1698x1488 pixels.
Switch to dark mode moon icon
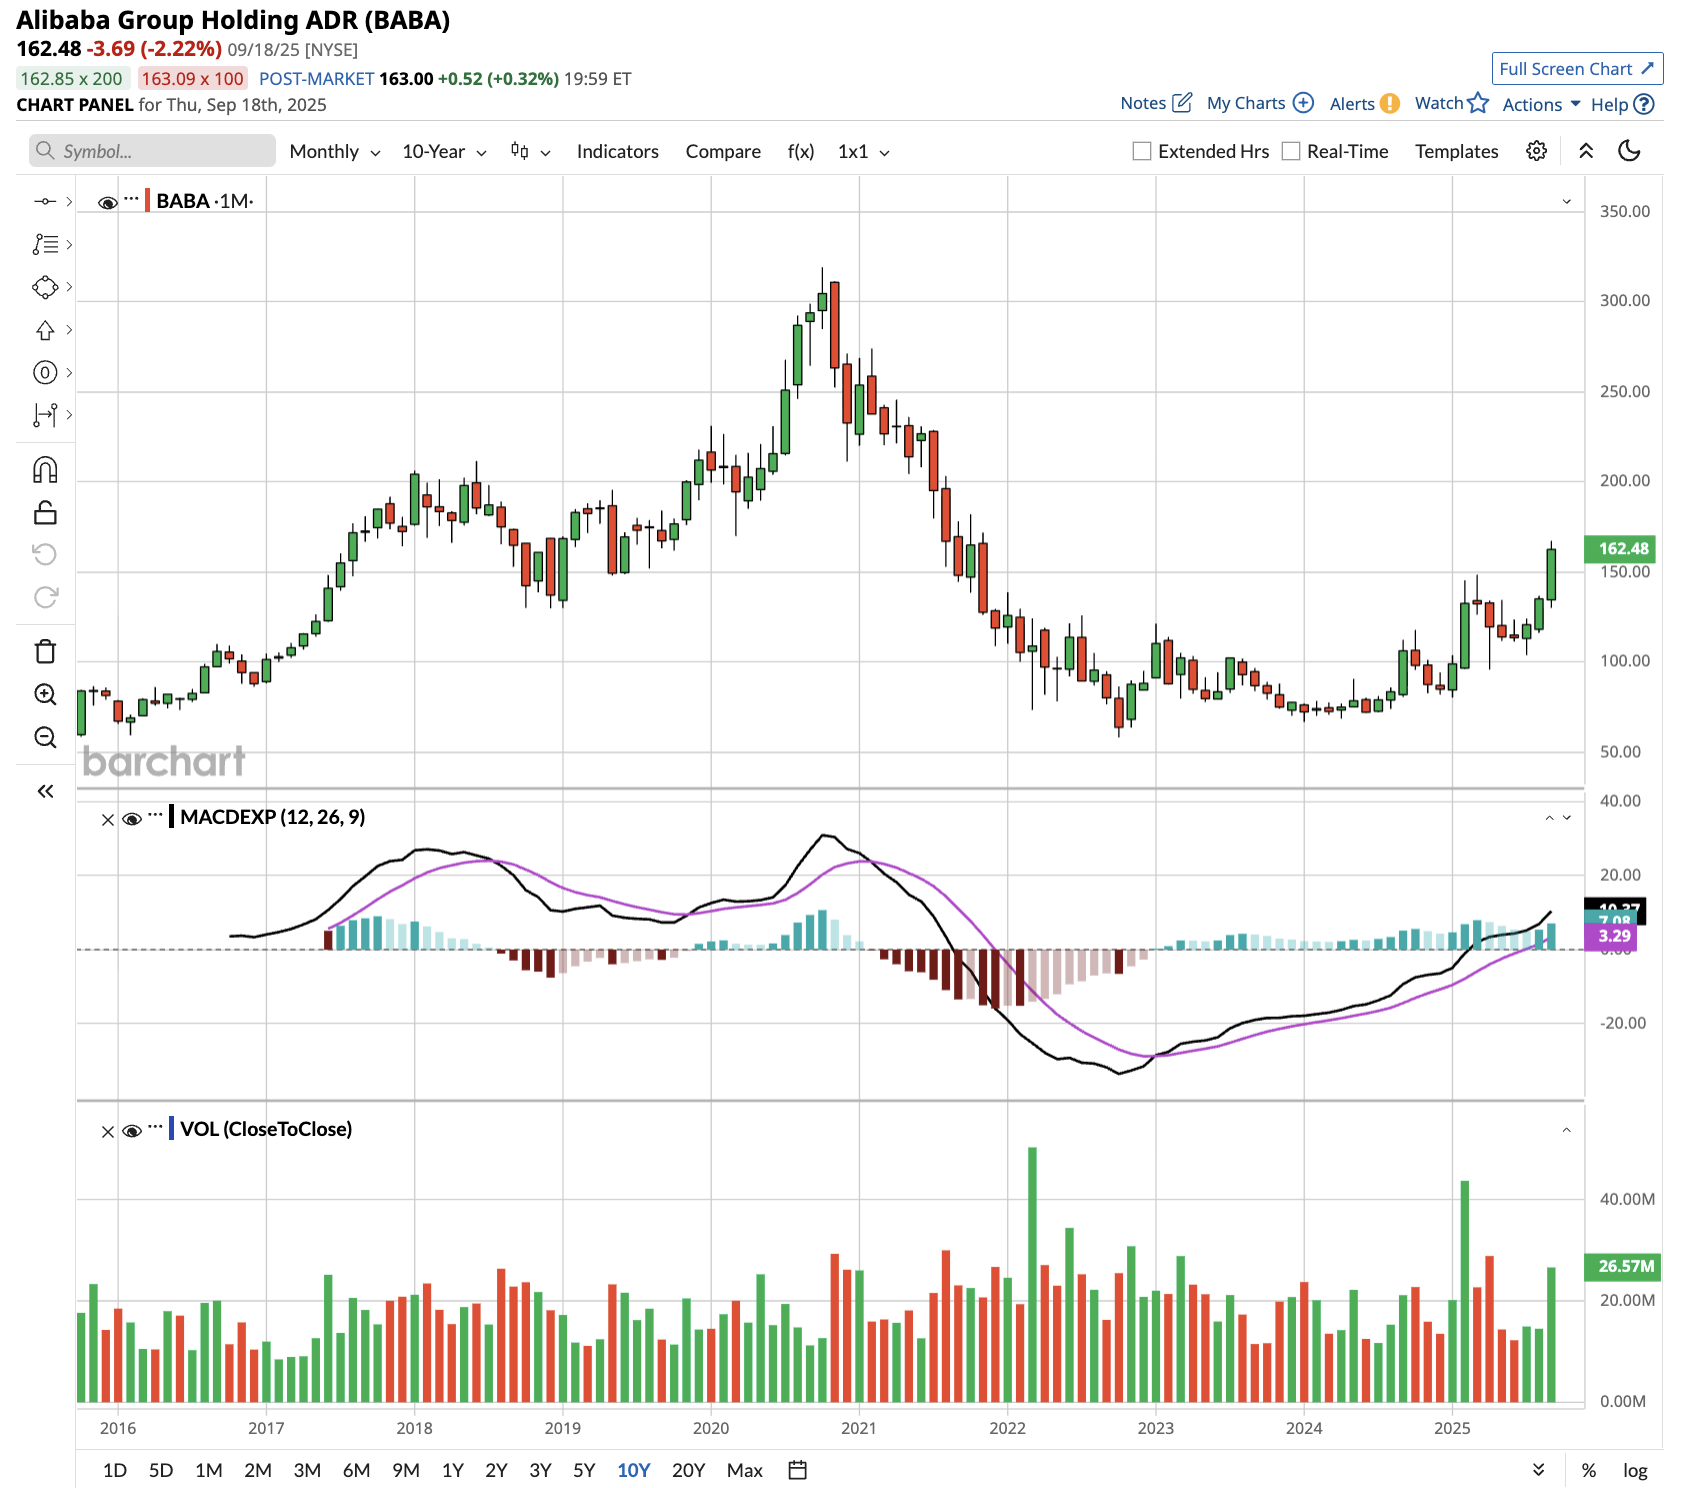tap(1629, 151)
